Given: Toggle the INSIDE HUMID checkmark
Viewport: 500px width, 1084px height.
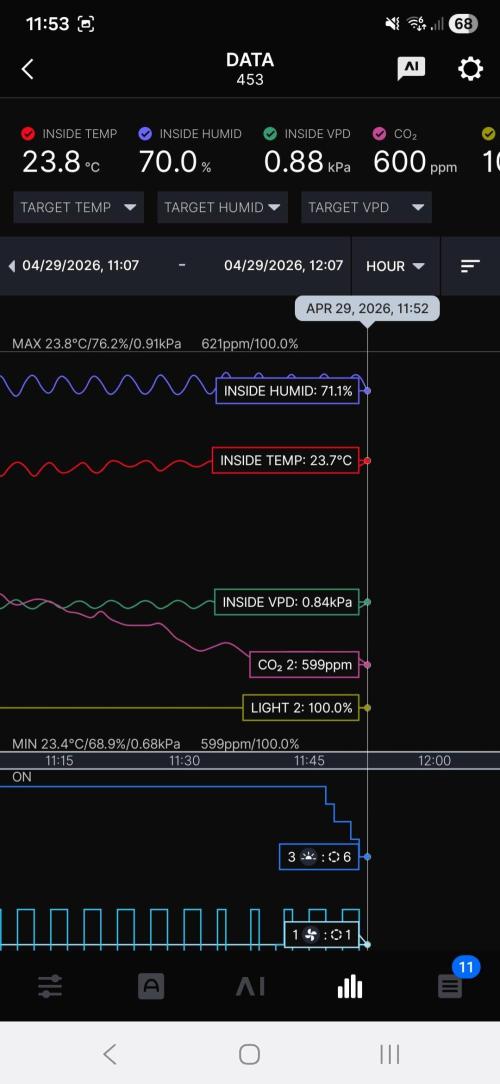Looking at the screenshot, I should coord(145,133).
